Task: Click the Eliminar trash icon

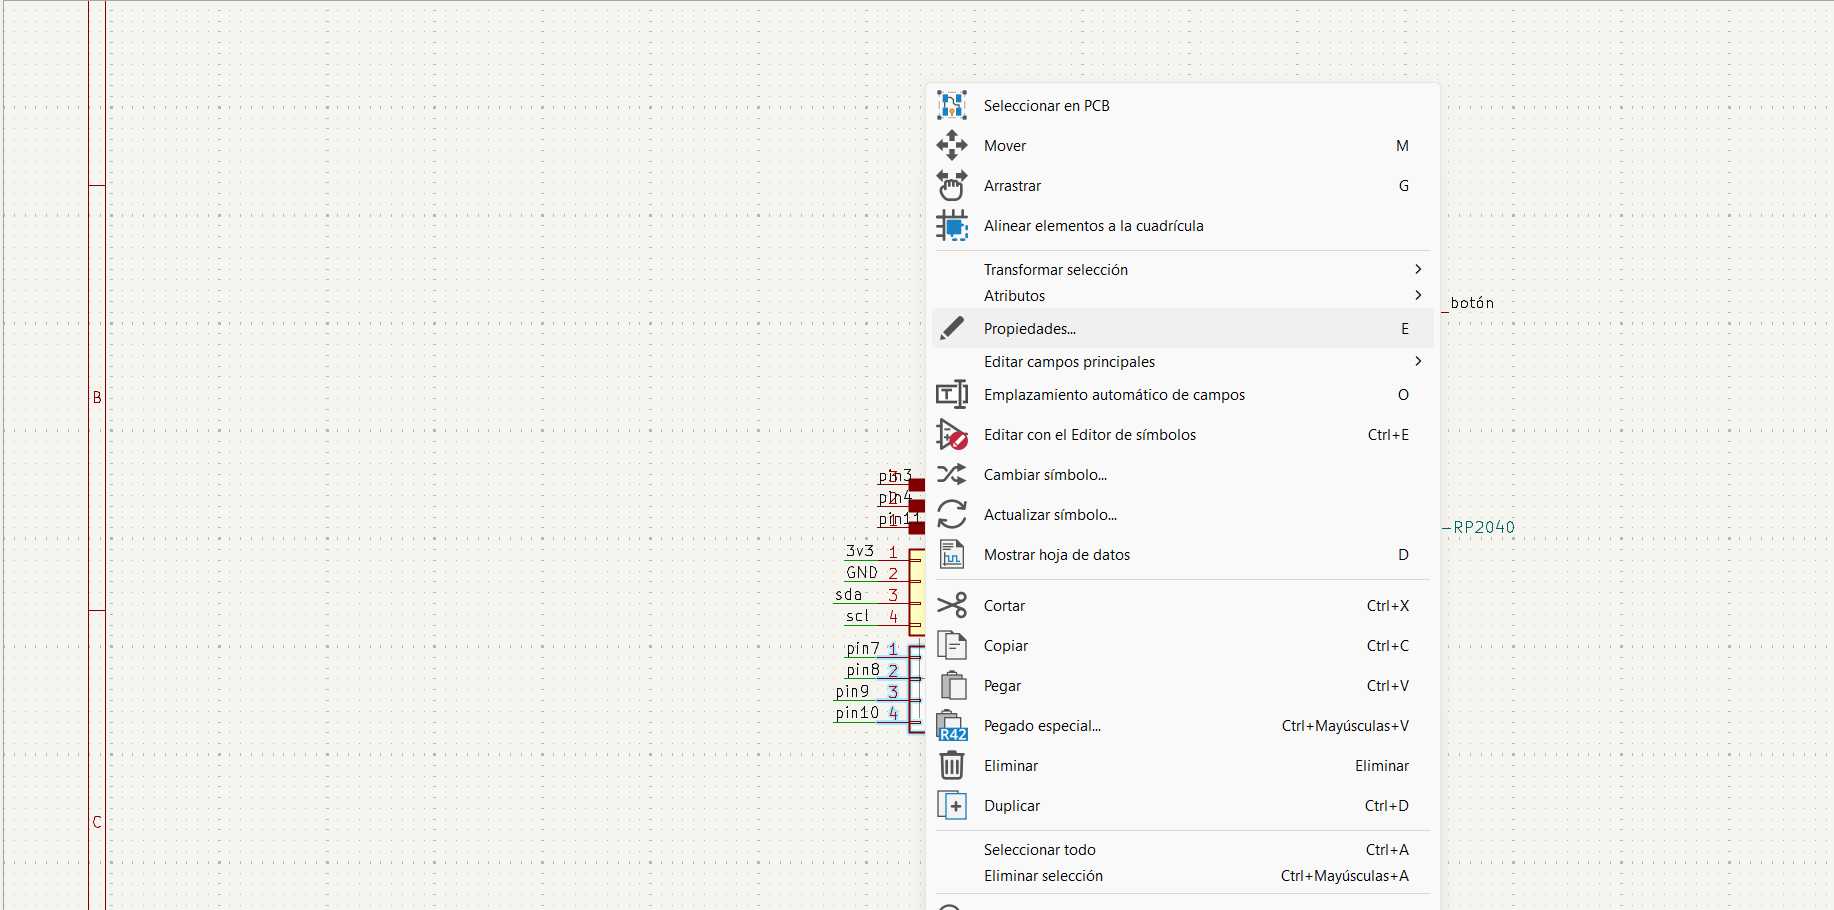Action: (953, 765)
